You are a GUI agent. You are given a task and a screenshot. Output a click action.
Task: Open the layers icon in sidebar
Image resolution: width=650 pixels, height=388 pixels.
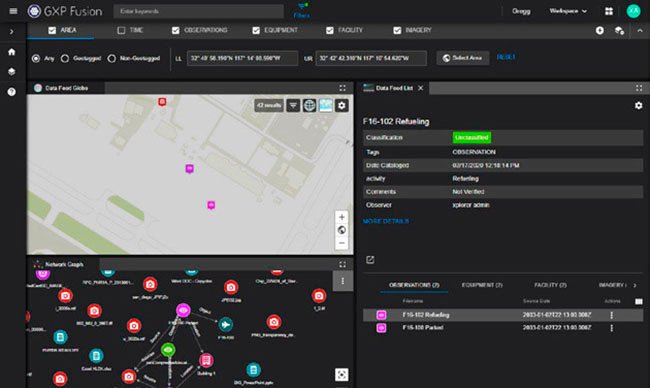pos(12,72)
